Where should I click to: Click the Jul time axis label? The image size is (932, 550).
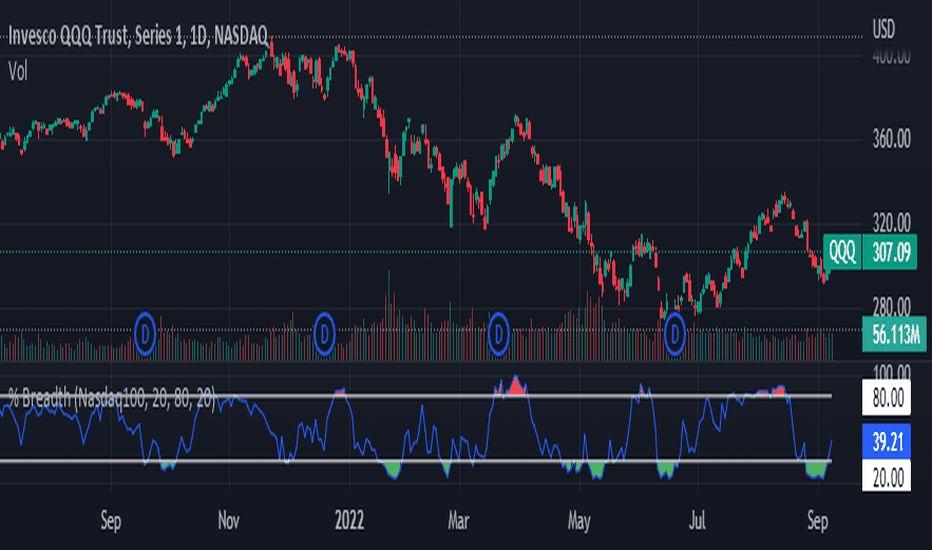coord(697,521)
